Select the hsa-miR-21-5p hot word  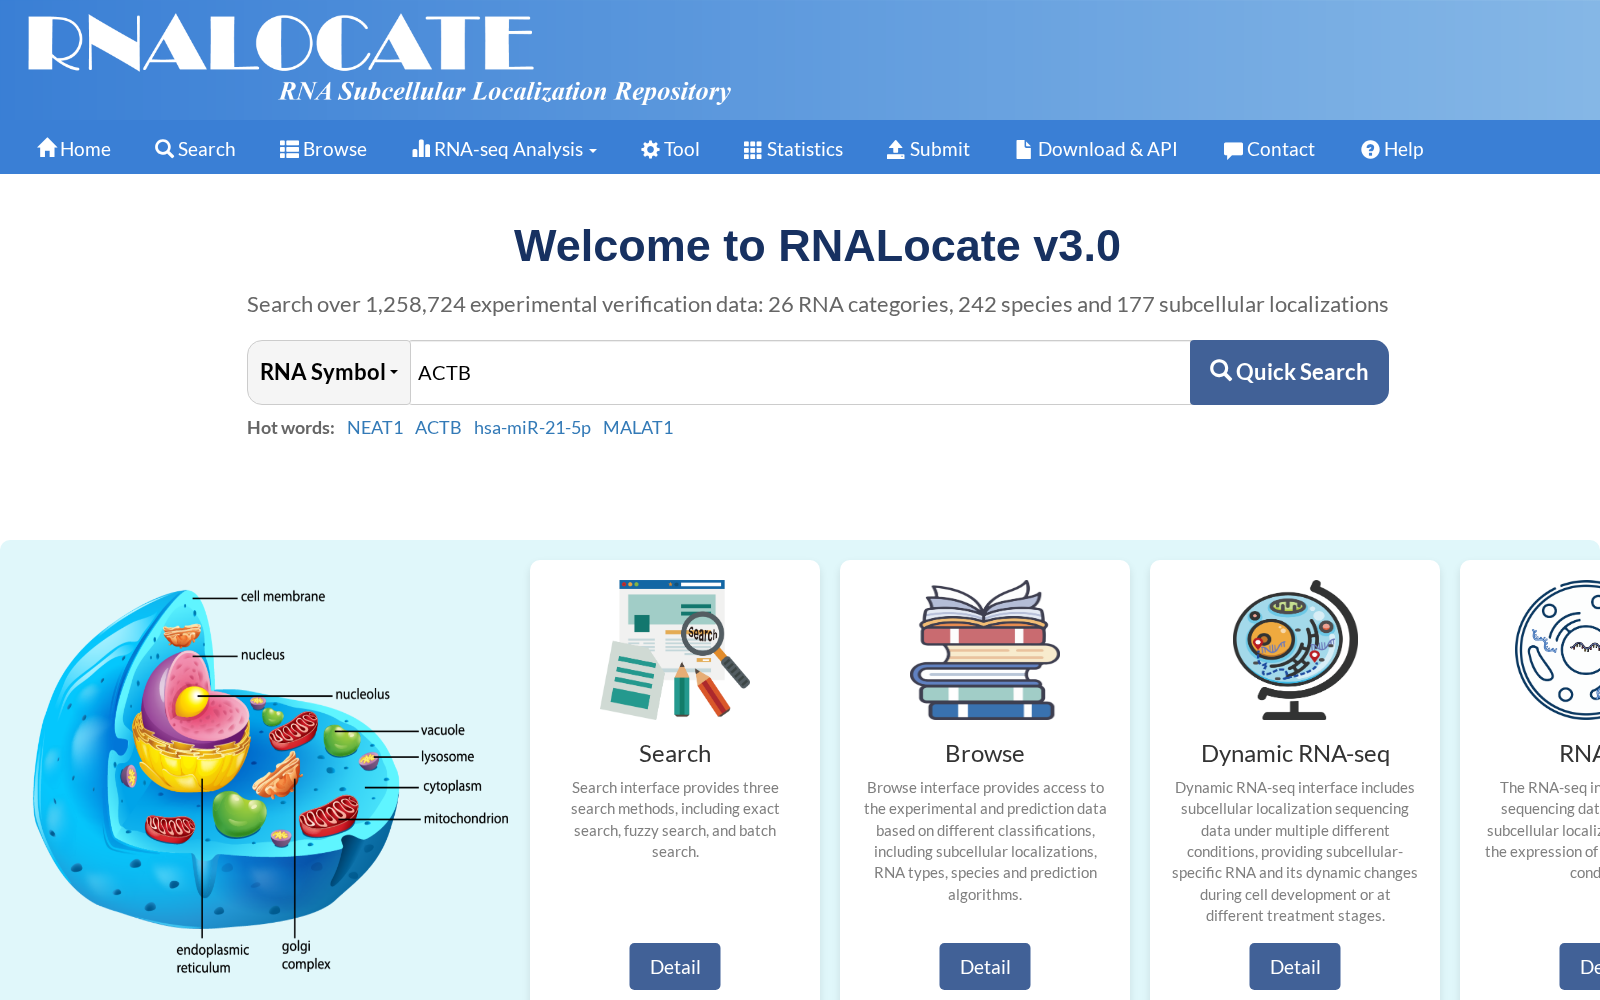pyautogui.click(x=532, y=427)
